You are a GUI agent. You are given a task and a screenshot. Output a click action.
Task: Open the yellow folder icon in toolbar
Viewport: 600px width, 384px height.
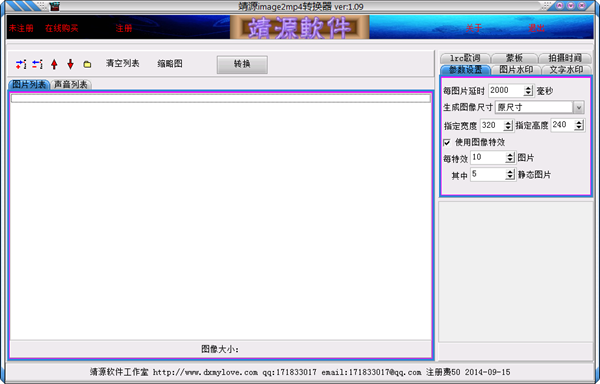tap(87, 64)
